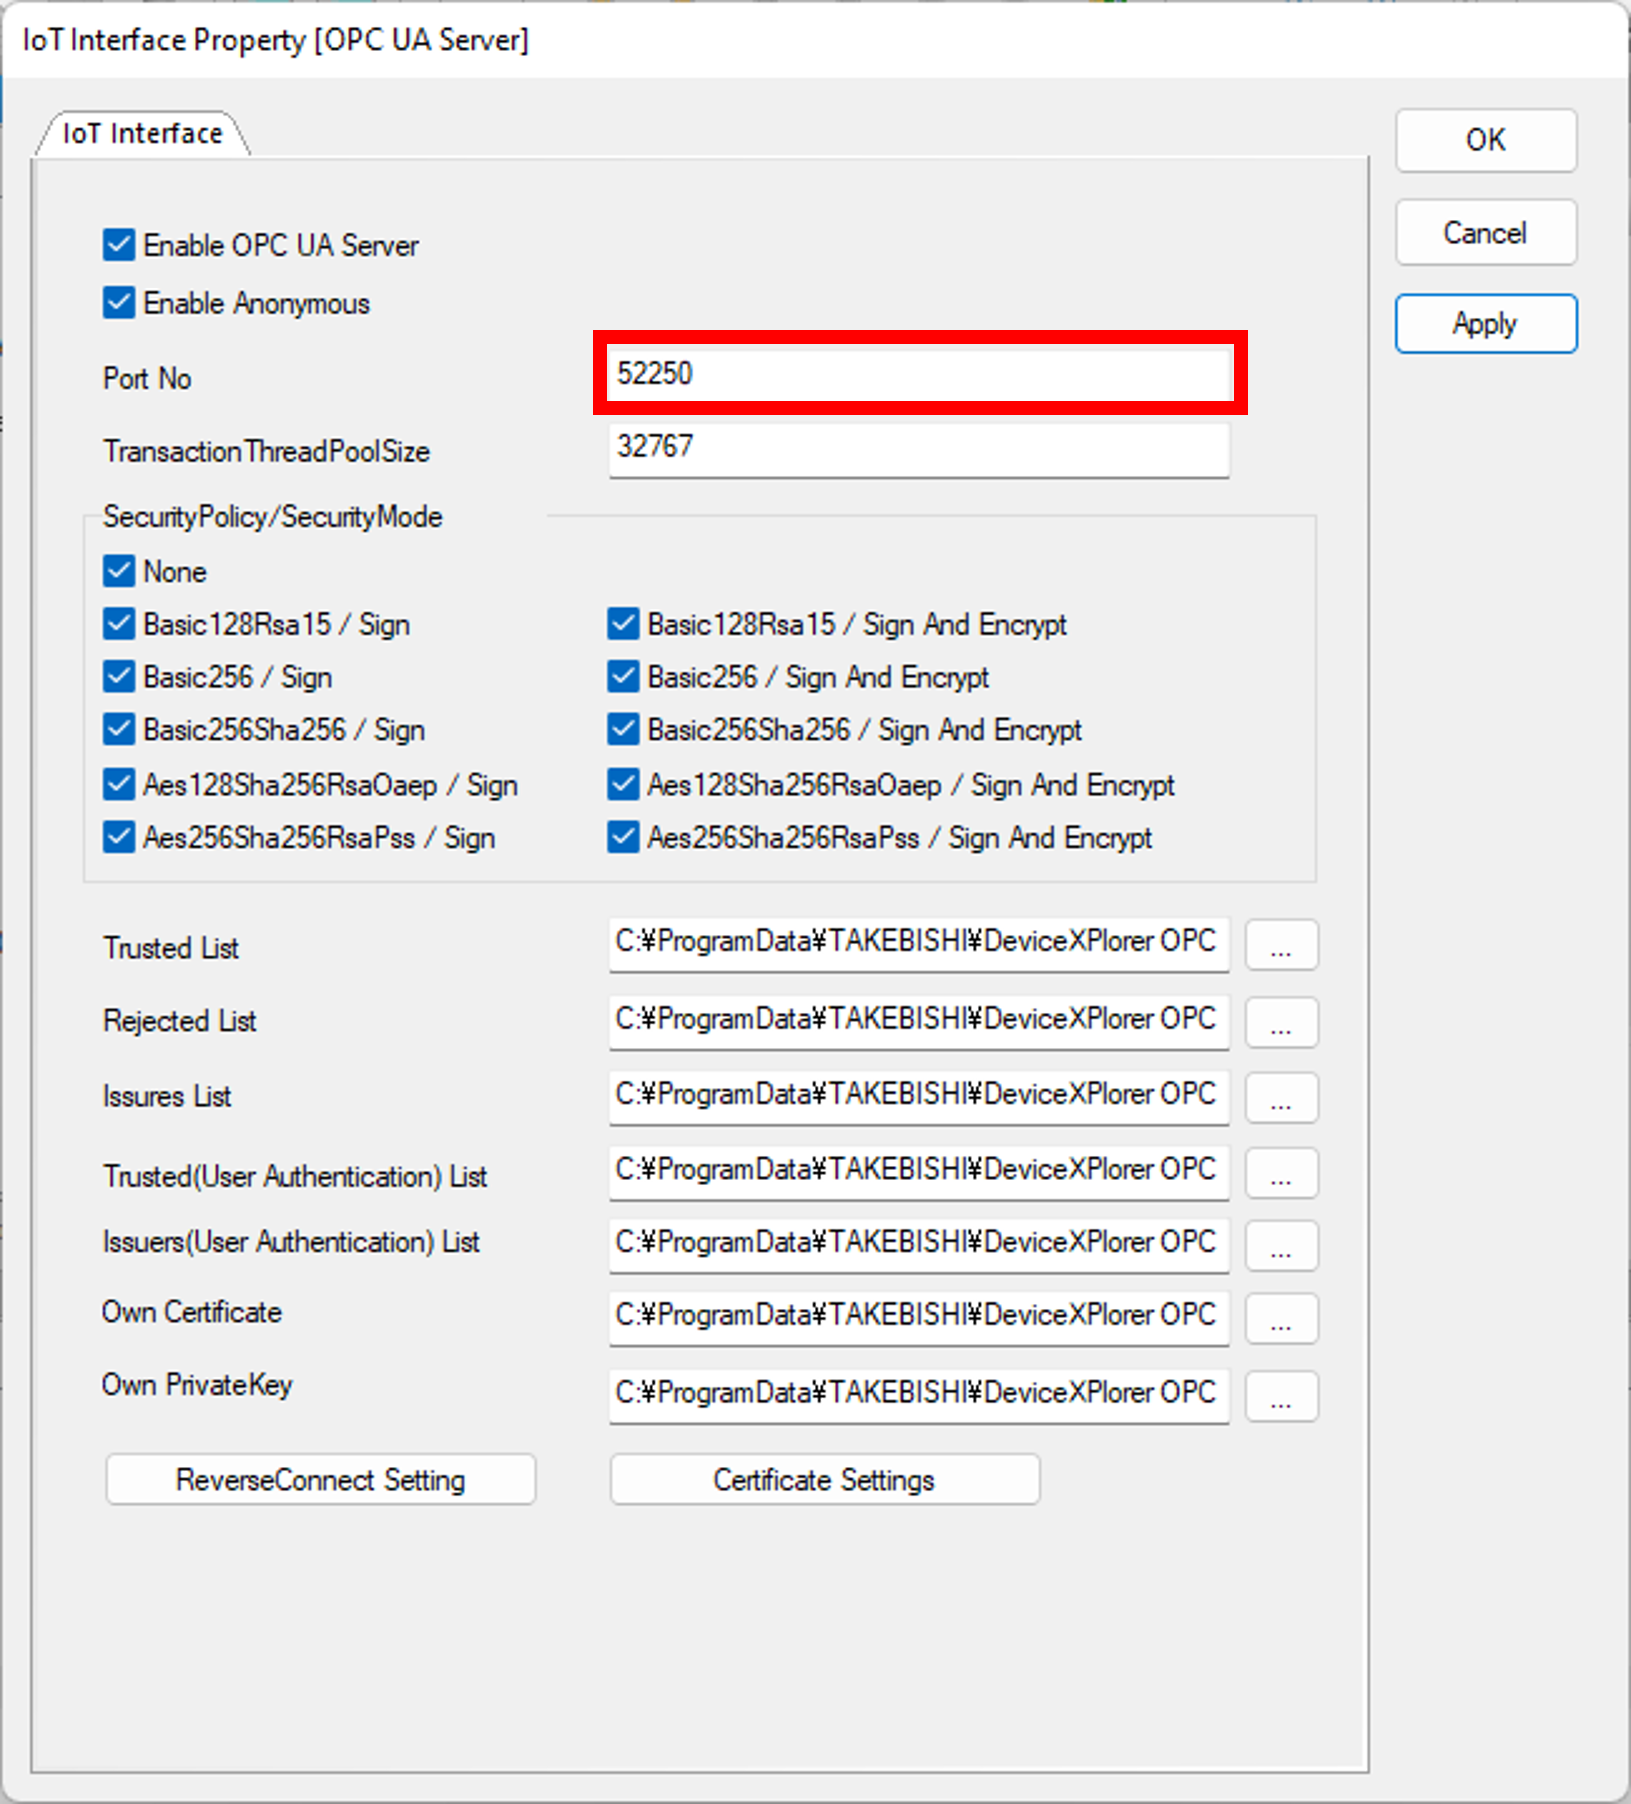Uncheck Enable OPC UA Server checkbox
1631x1804 pixels.
coord(119,245)
